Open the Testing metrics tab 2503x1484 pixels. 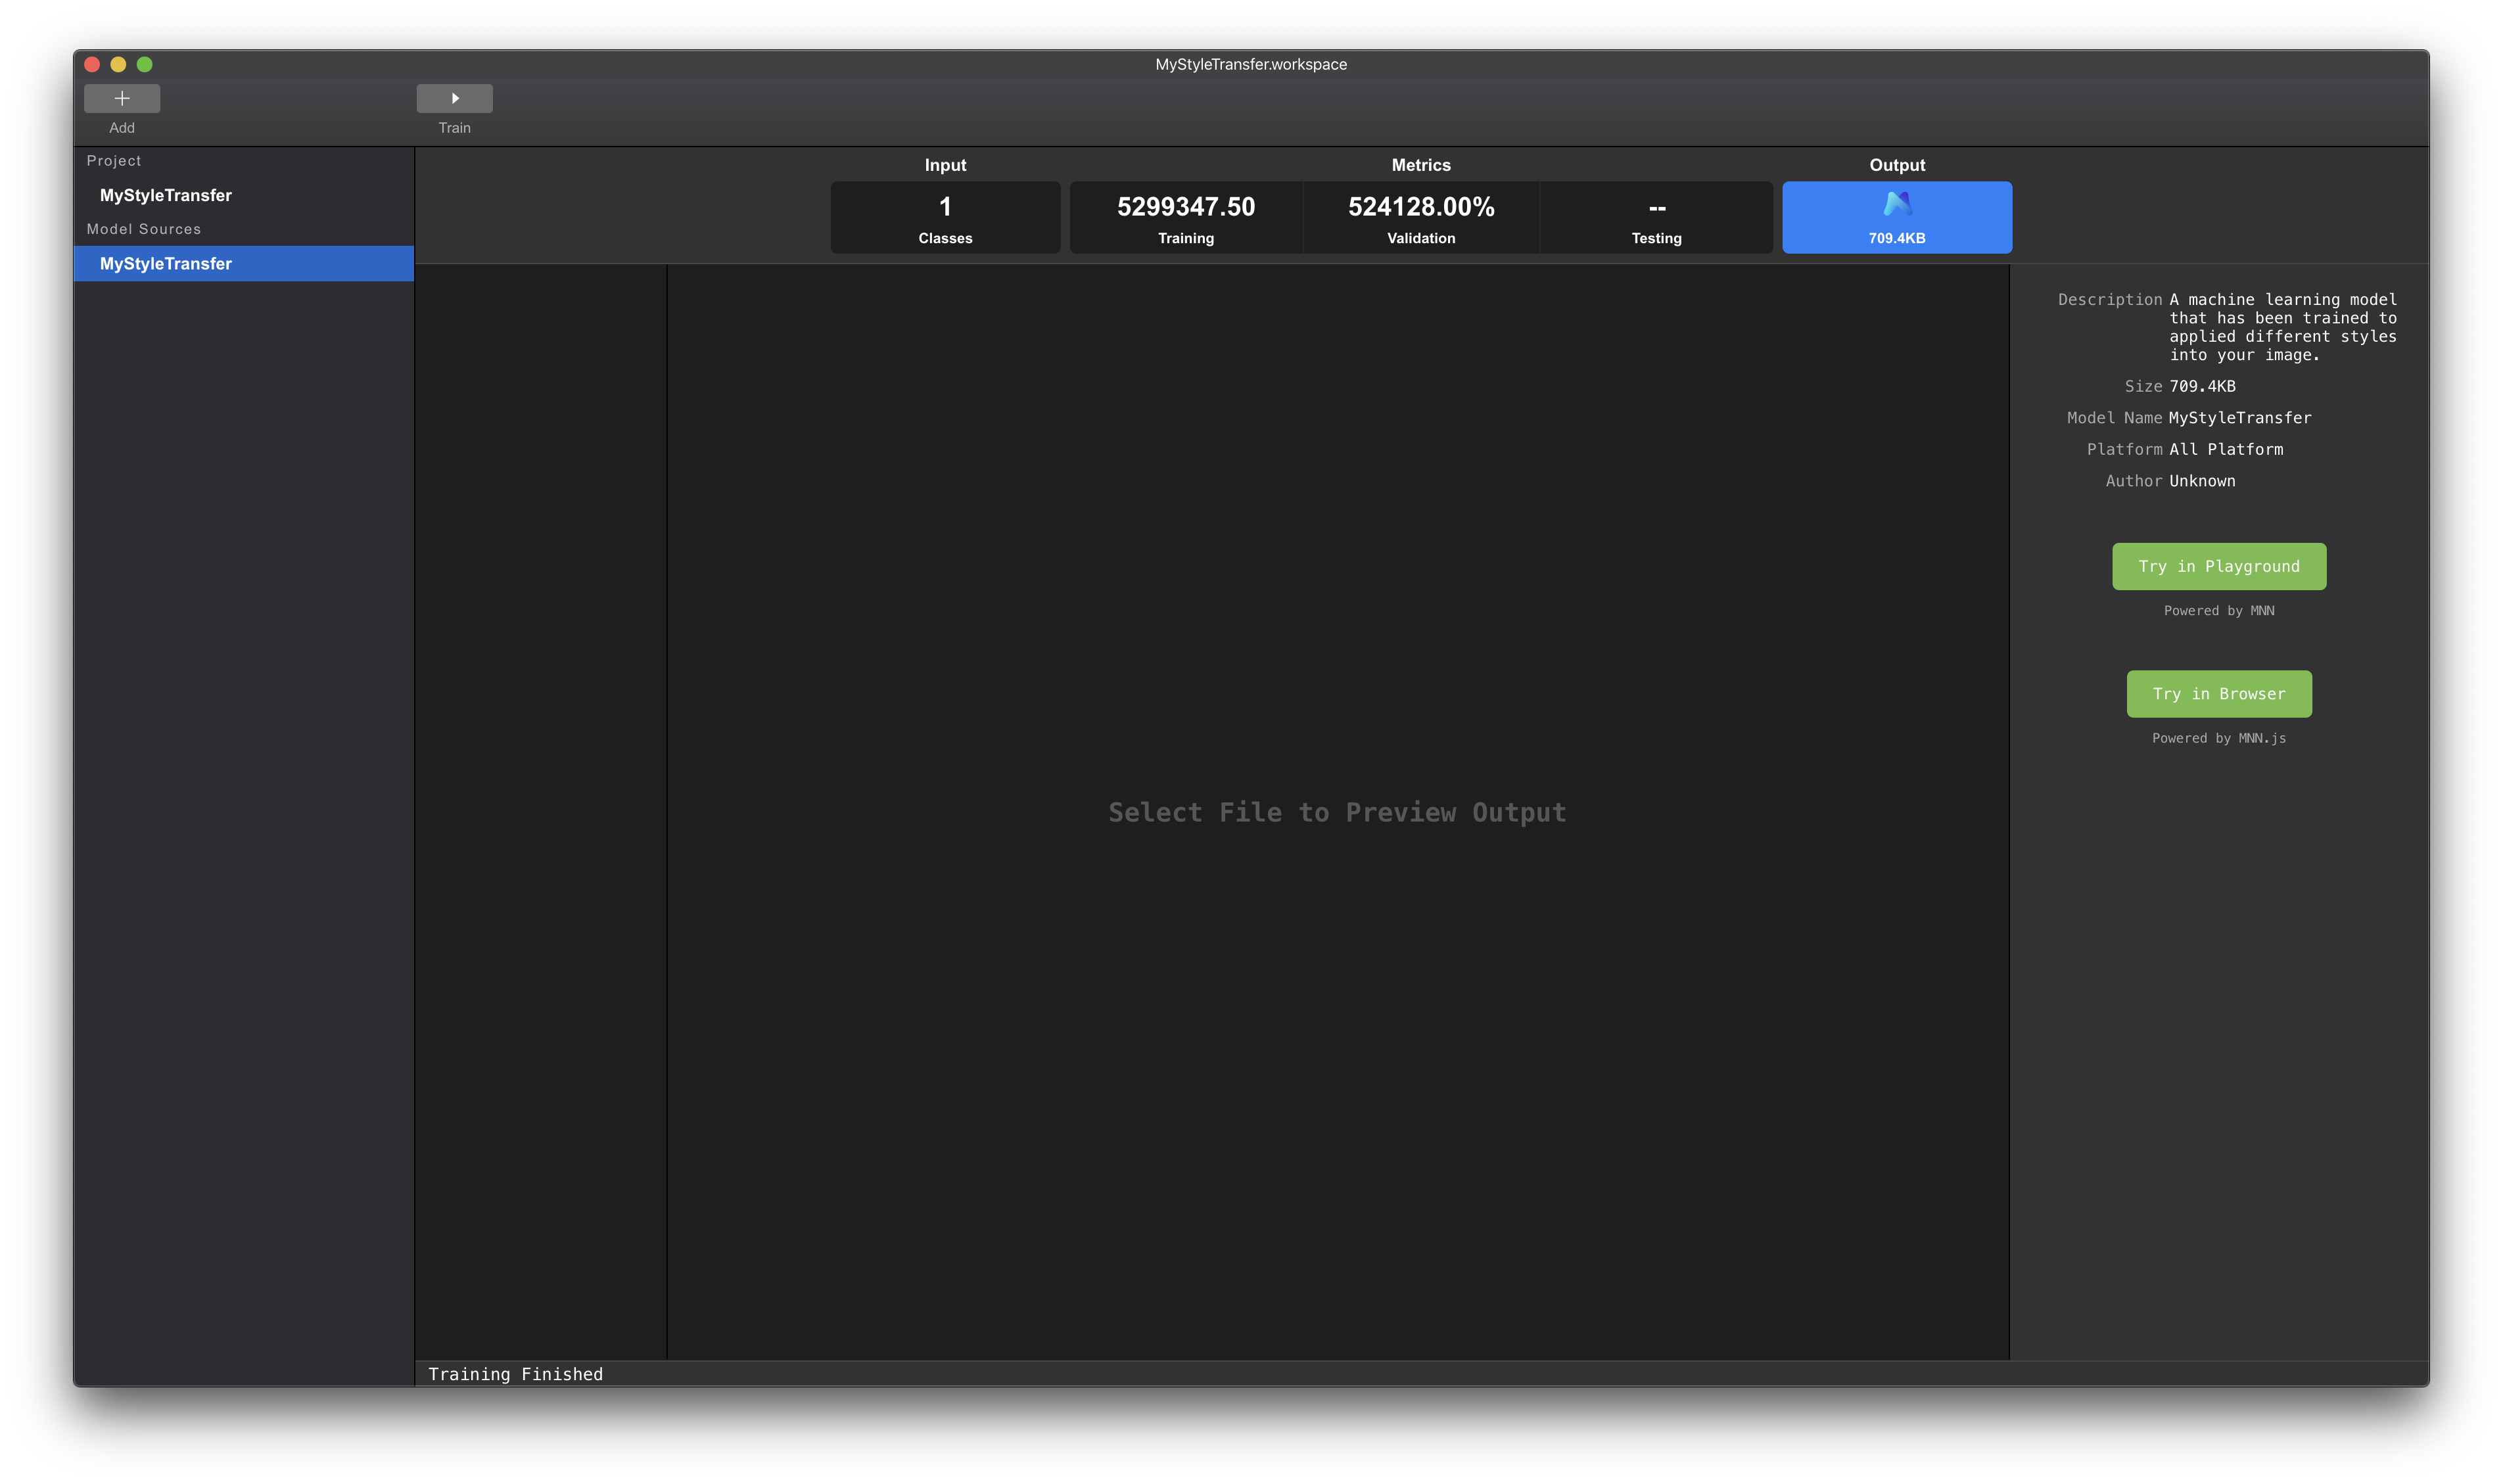[x=1656, y=218]
